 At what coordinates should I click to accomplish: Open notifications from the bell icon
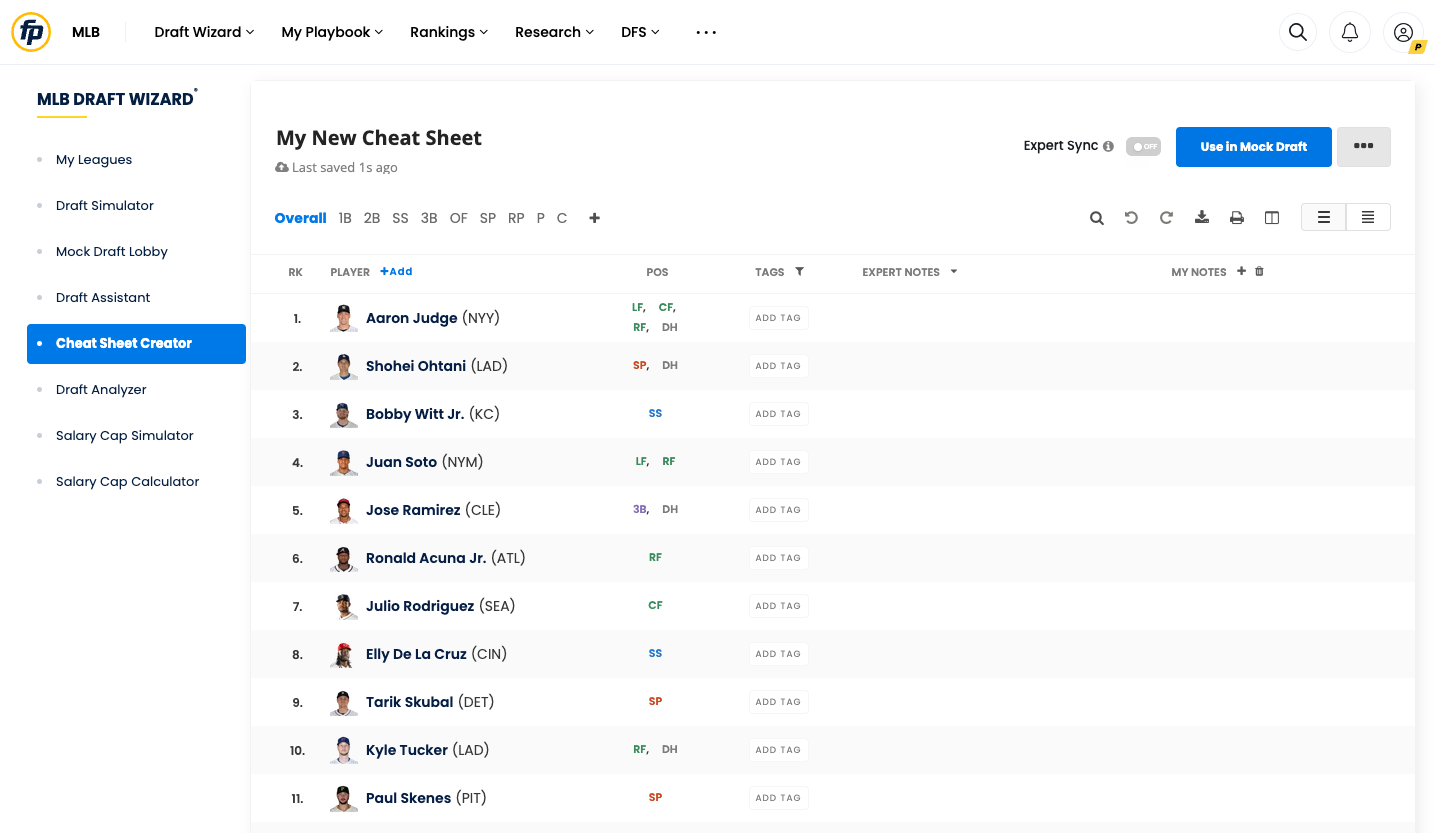tap(1349, 31)
